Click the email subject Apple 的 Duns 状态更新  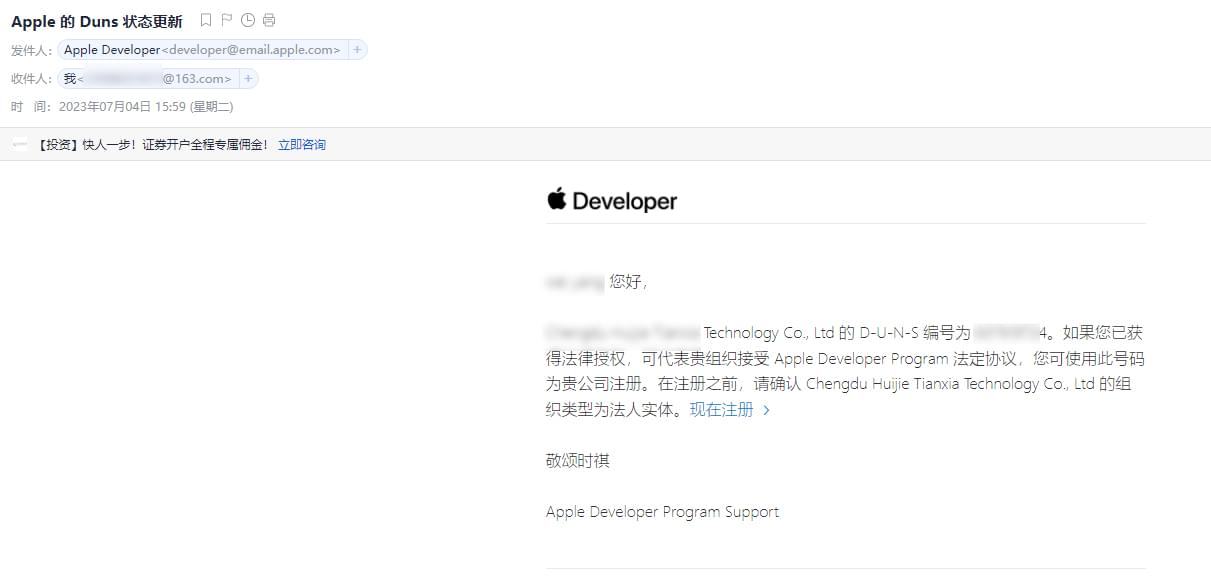coord(97,21)
